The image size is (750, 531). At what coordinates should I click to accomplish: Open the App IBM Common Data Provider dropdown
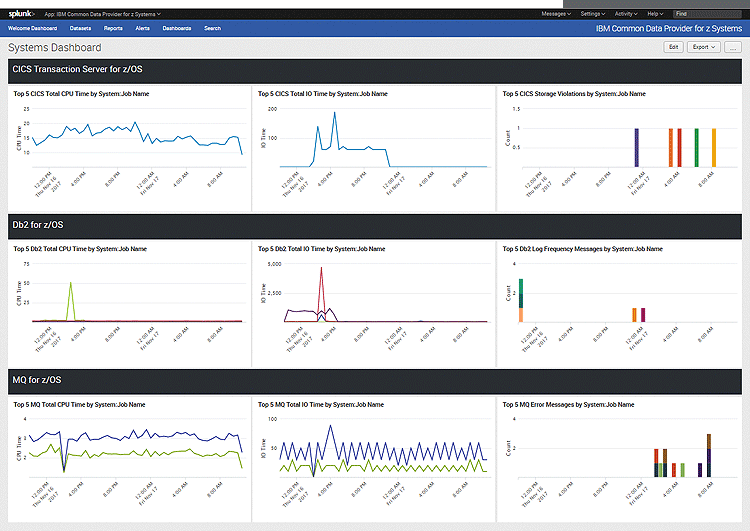(x=103, y=14)
